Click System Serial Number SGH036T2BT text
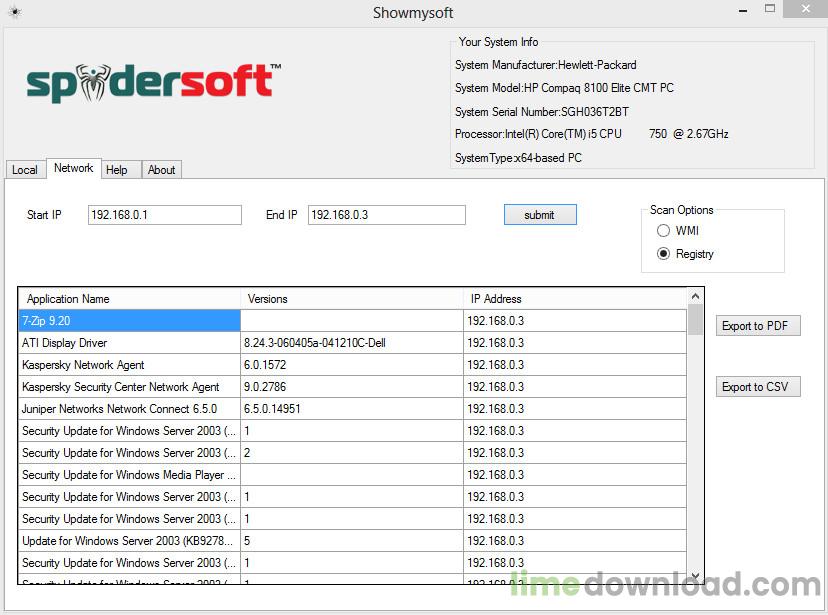This screenshot has height=615, width=828. (542, 112)
